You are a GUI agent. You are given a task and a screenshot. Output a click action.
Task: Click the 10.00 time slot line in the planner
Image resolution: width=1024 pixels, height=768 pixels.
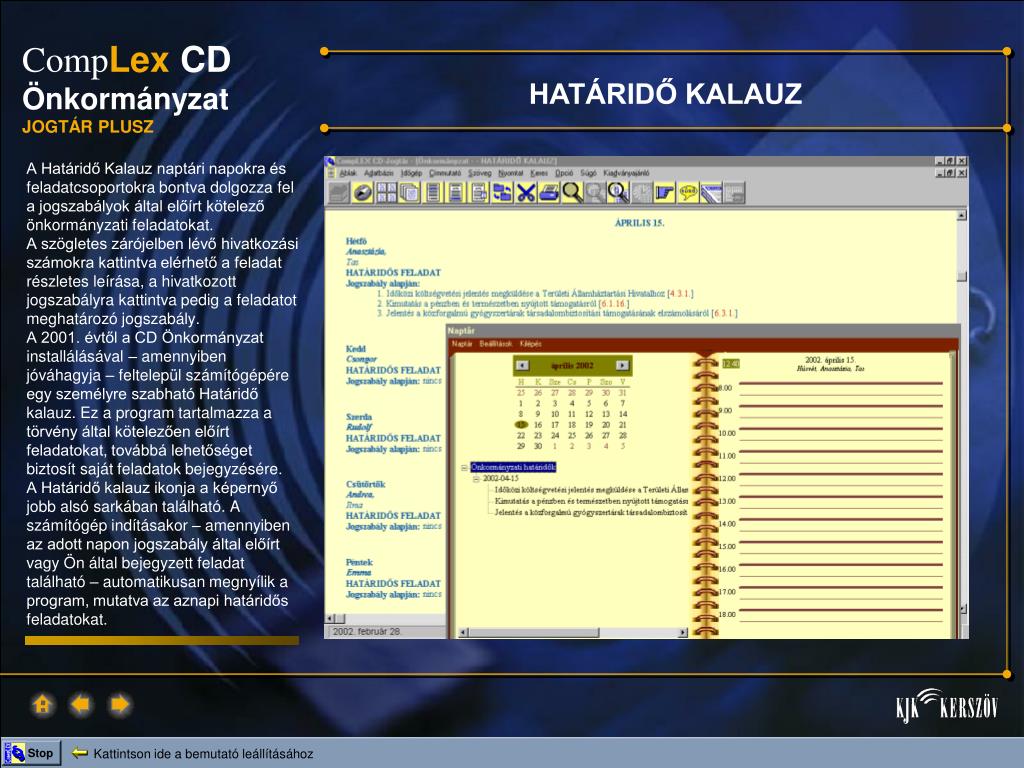click(x=840, y=429)
